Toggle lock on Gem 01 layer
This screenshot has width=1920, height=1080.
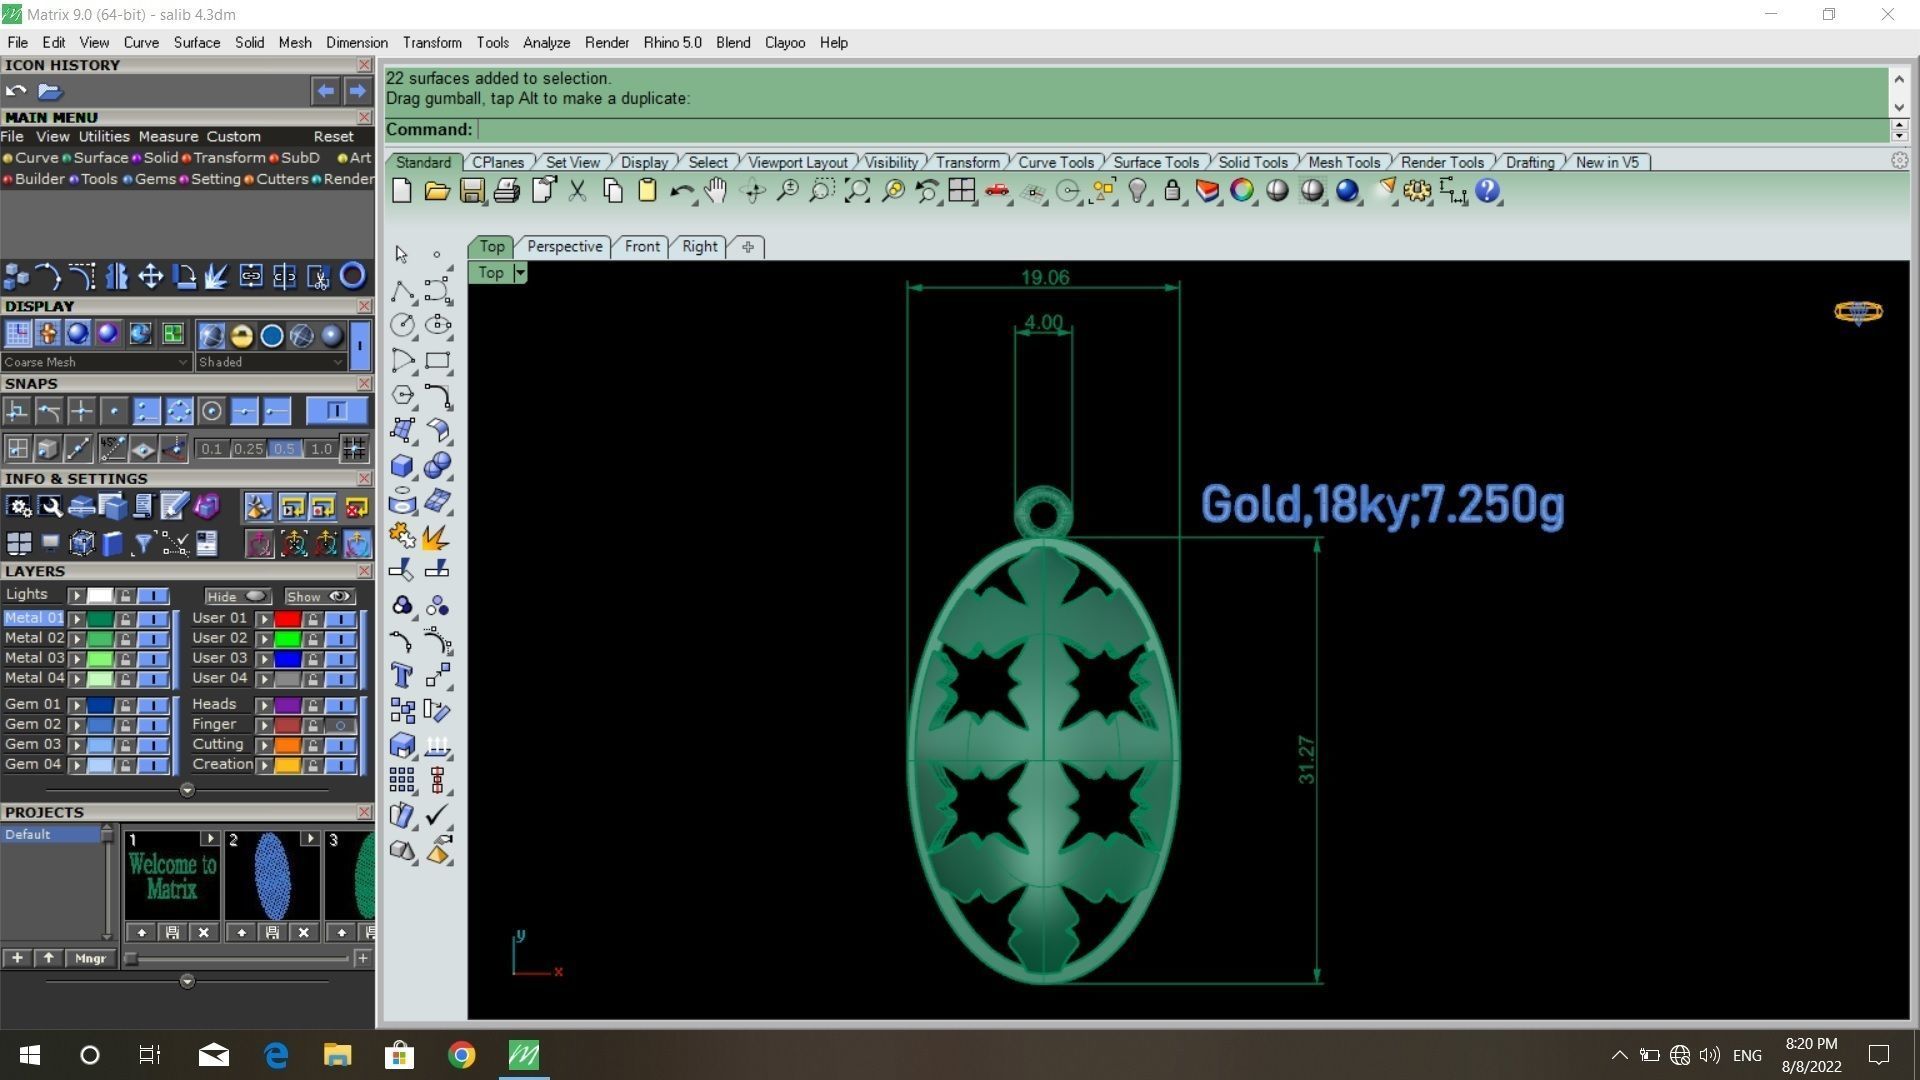(x=125, y=705)
